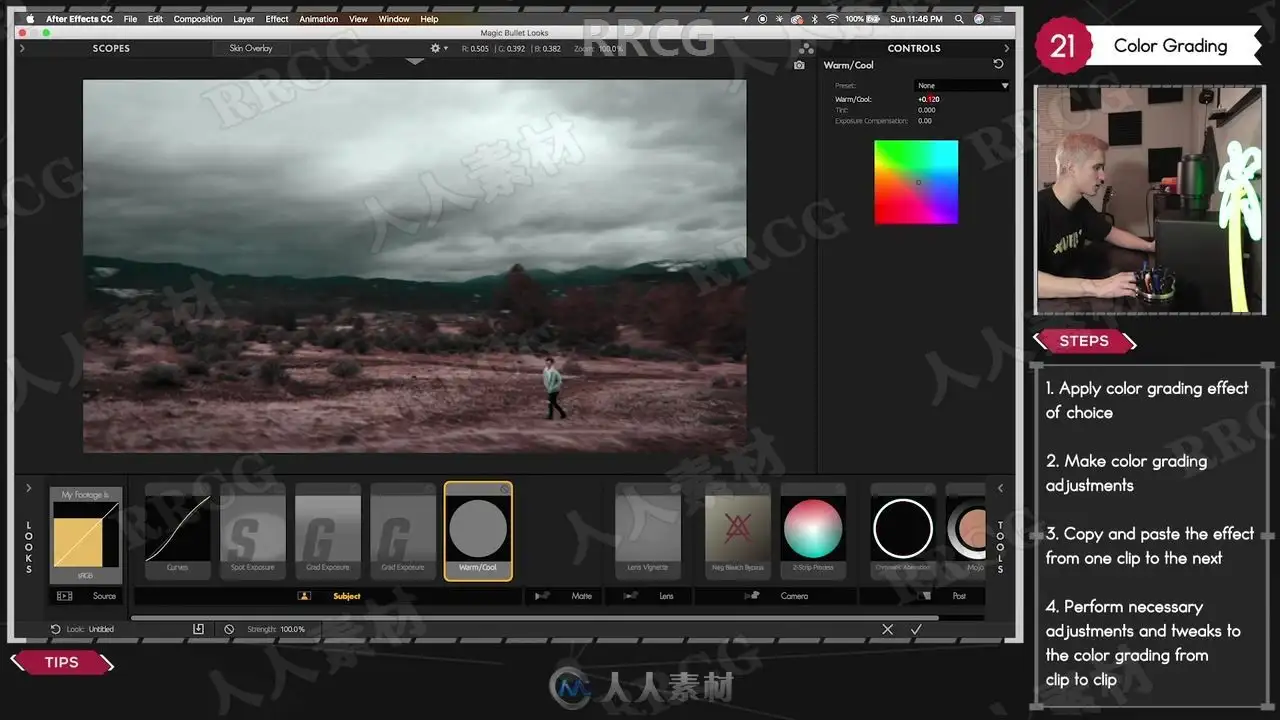Image resolution: width=1280 pixels, height=720 pixels.
Task: Open the View menu
Action: [358, 19]
